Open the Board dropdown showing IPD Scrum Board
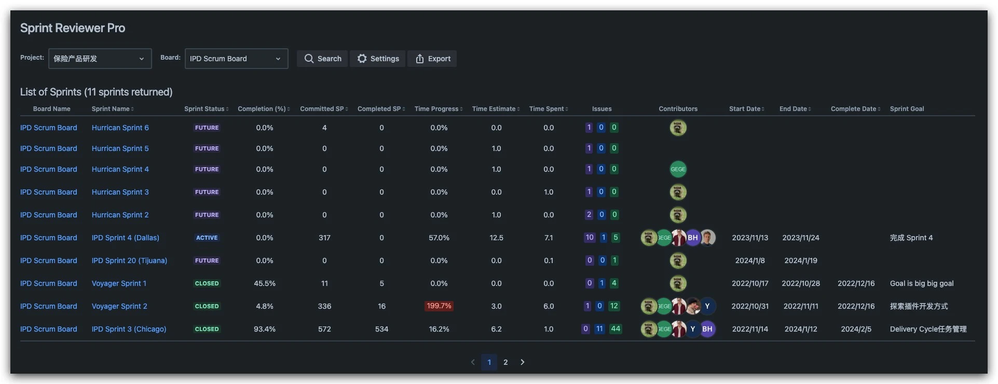The image size is (998, 384). click(236, 59)
